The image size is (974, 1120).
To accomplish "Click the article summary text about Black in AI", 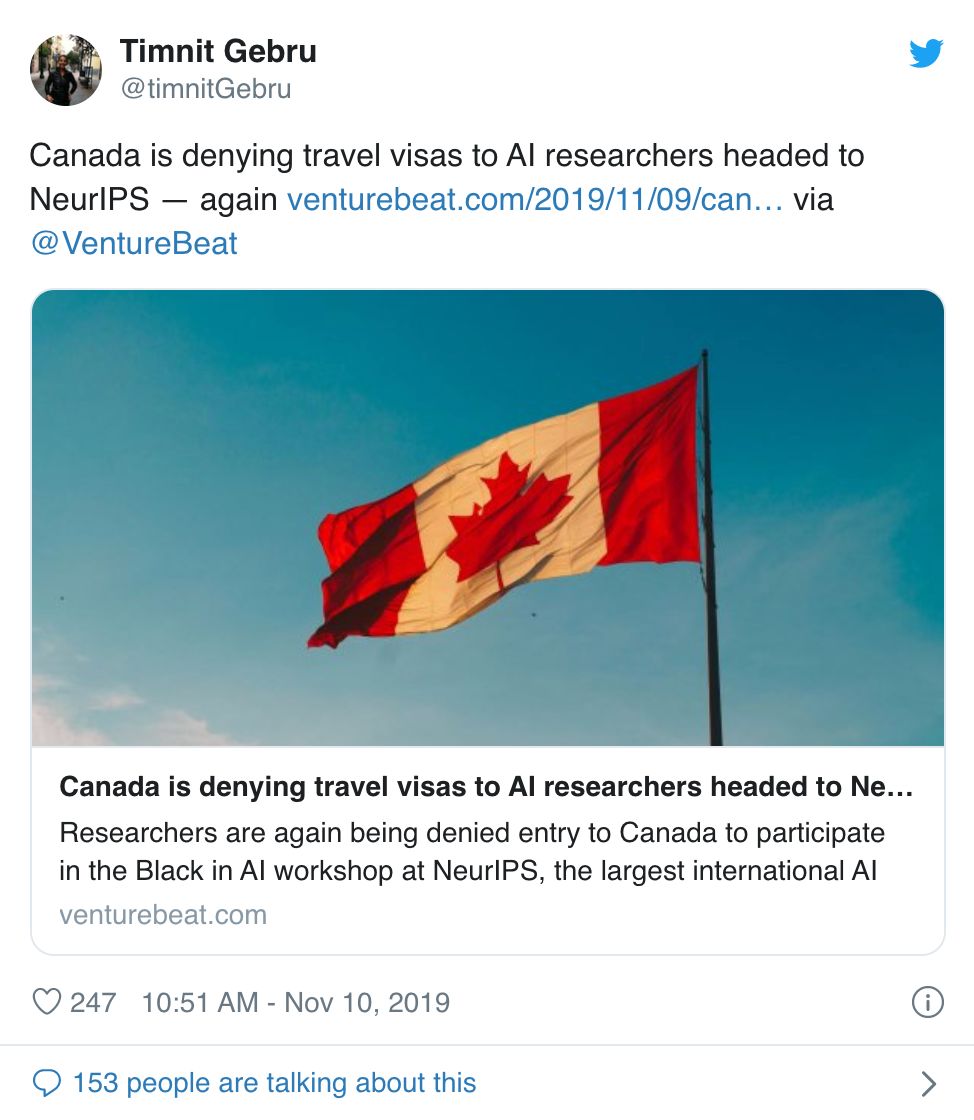I will (x=470, y=851).
